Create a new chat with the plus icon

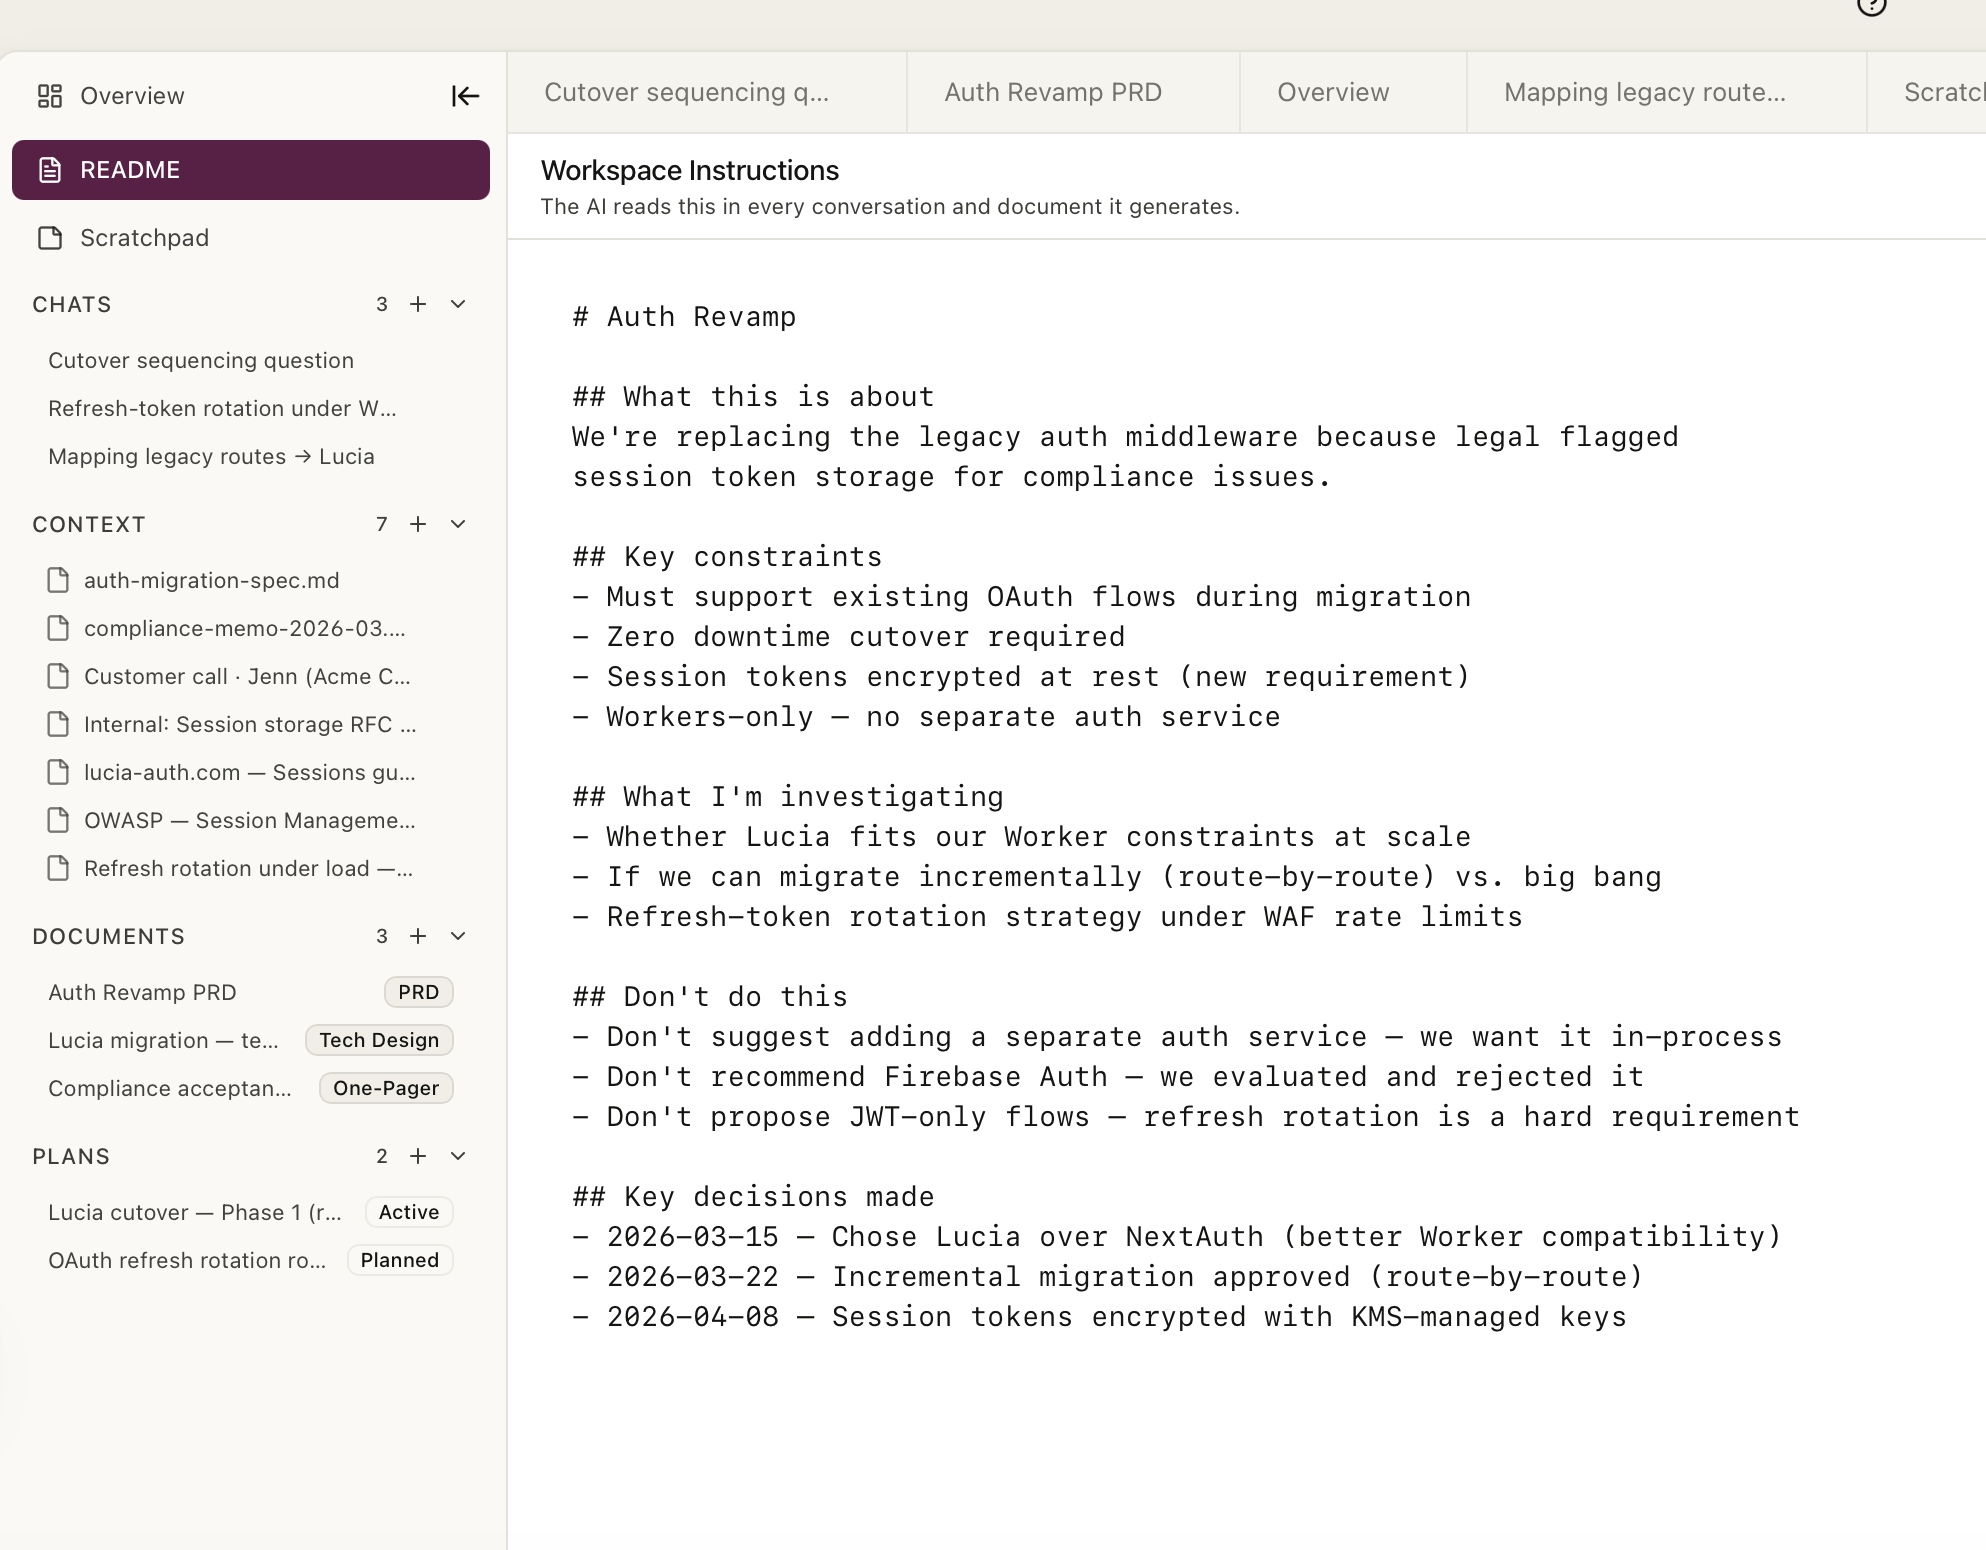click(x=418, y=304)
